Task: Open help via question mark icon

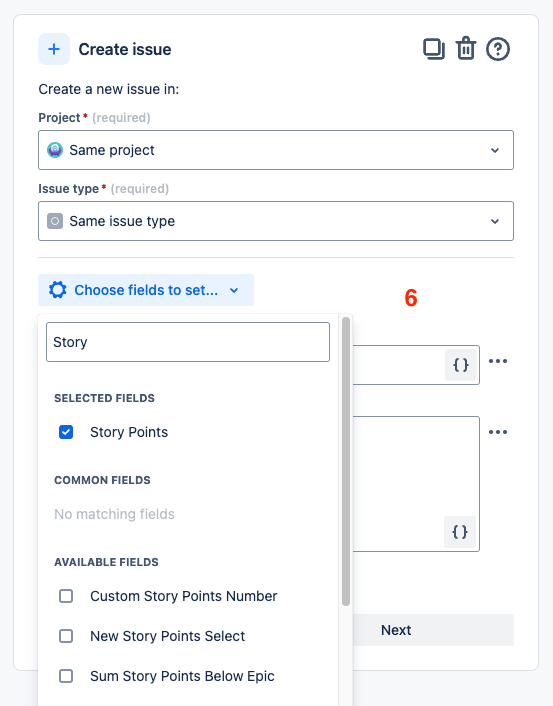Action: [498, 49]
